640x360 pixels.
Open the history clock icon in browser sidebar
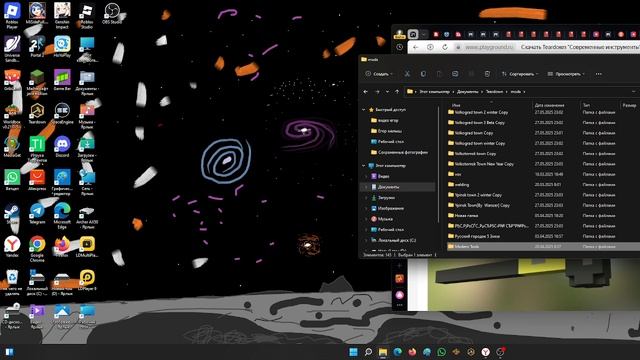point(400,47)
